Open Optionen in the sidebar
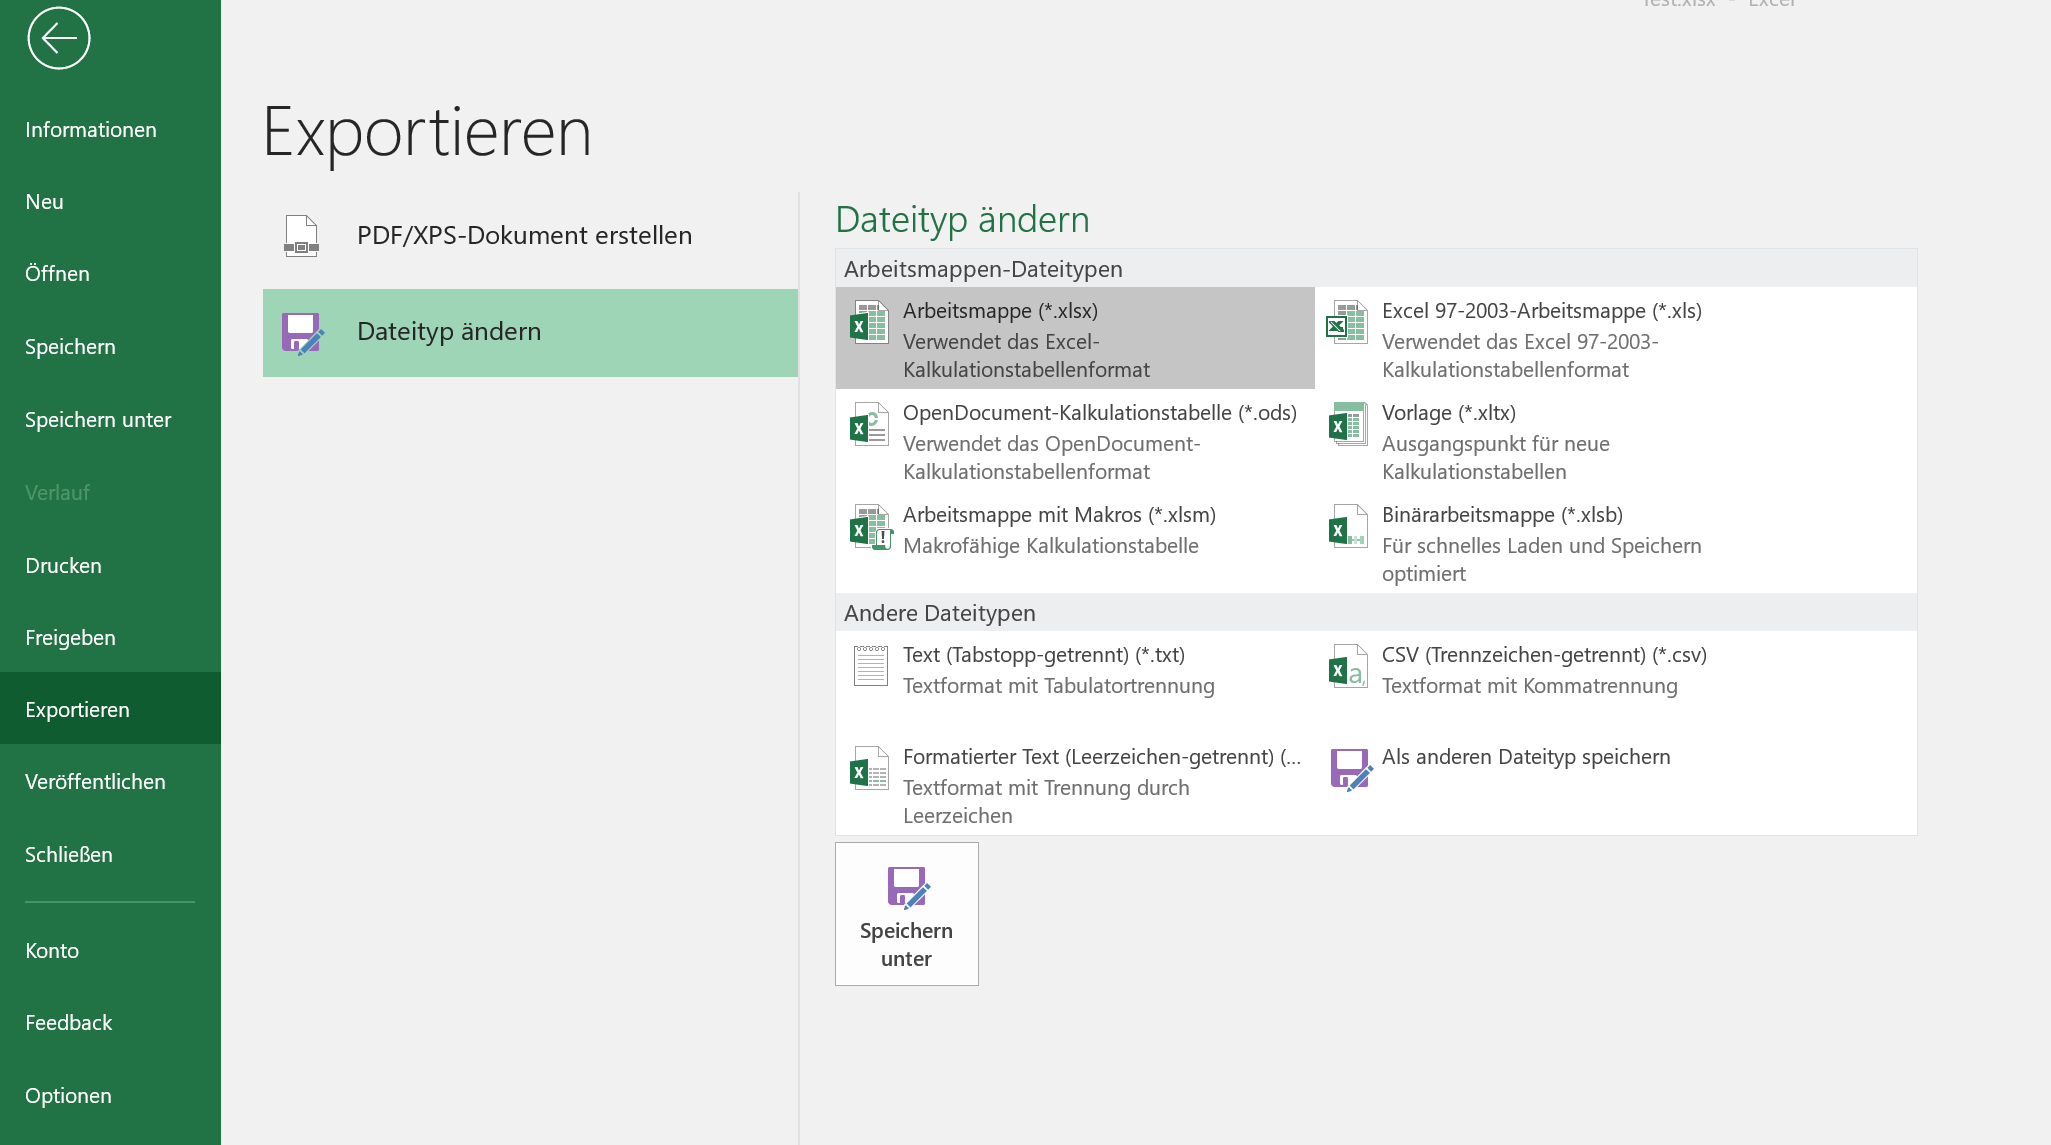Image resolution: width=2051 pixels, height=1145 pixels. pyautogui.click(x=110, y=1096)
